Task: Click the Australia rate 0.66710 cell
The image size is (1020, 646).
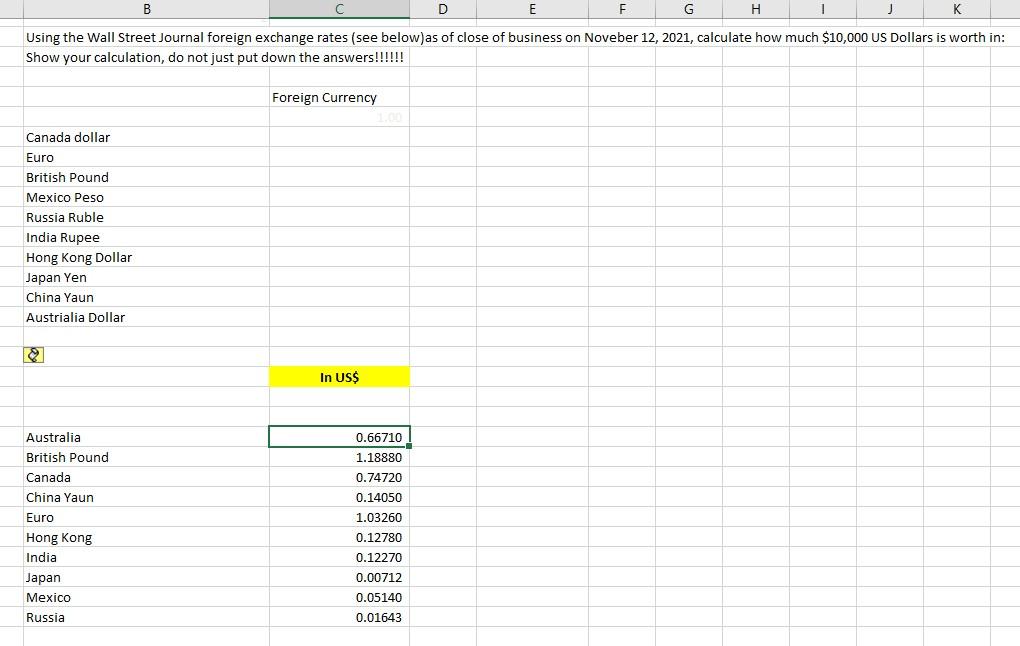Action: 339,437
